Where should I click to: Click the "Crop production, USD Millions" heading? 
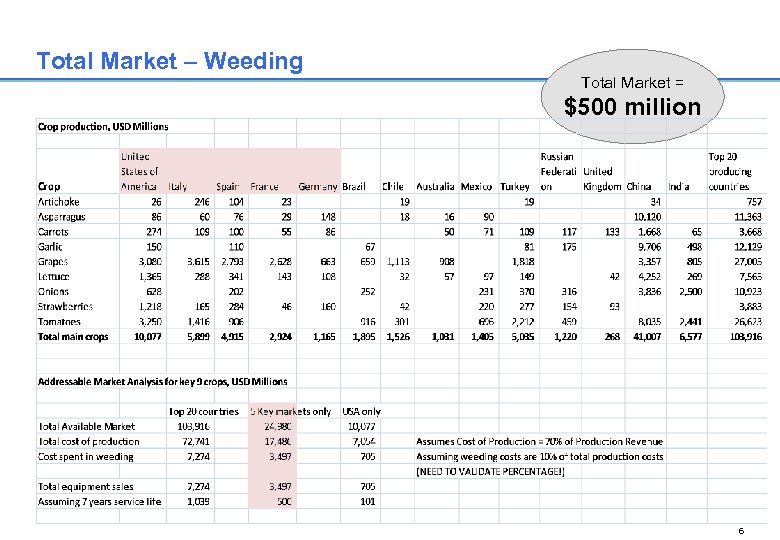click(x=103, y=126)
